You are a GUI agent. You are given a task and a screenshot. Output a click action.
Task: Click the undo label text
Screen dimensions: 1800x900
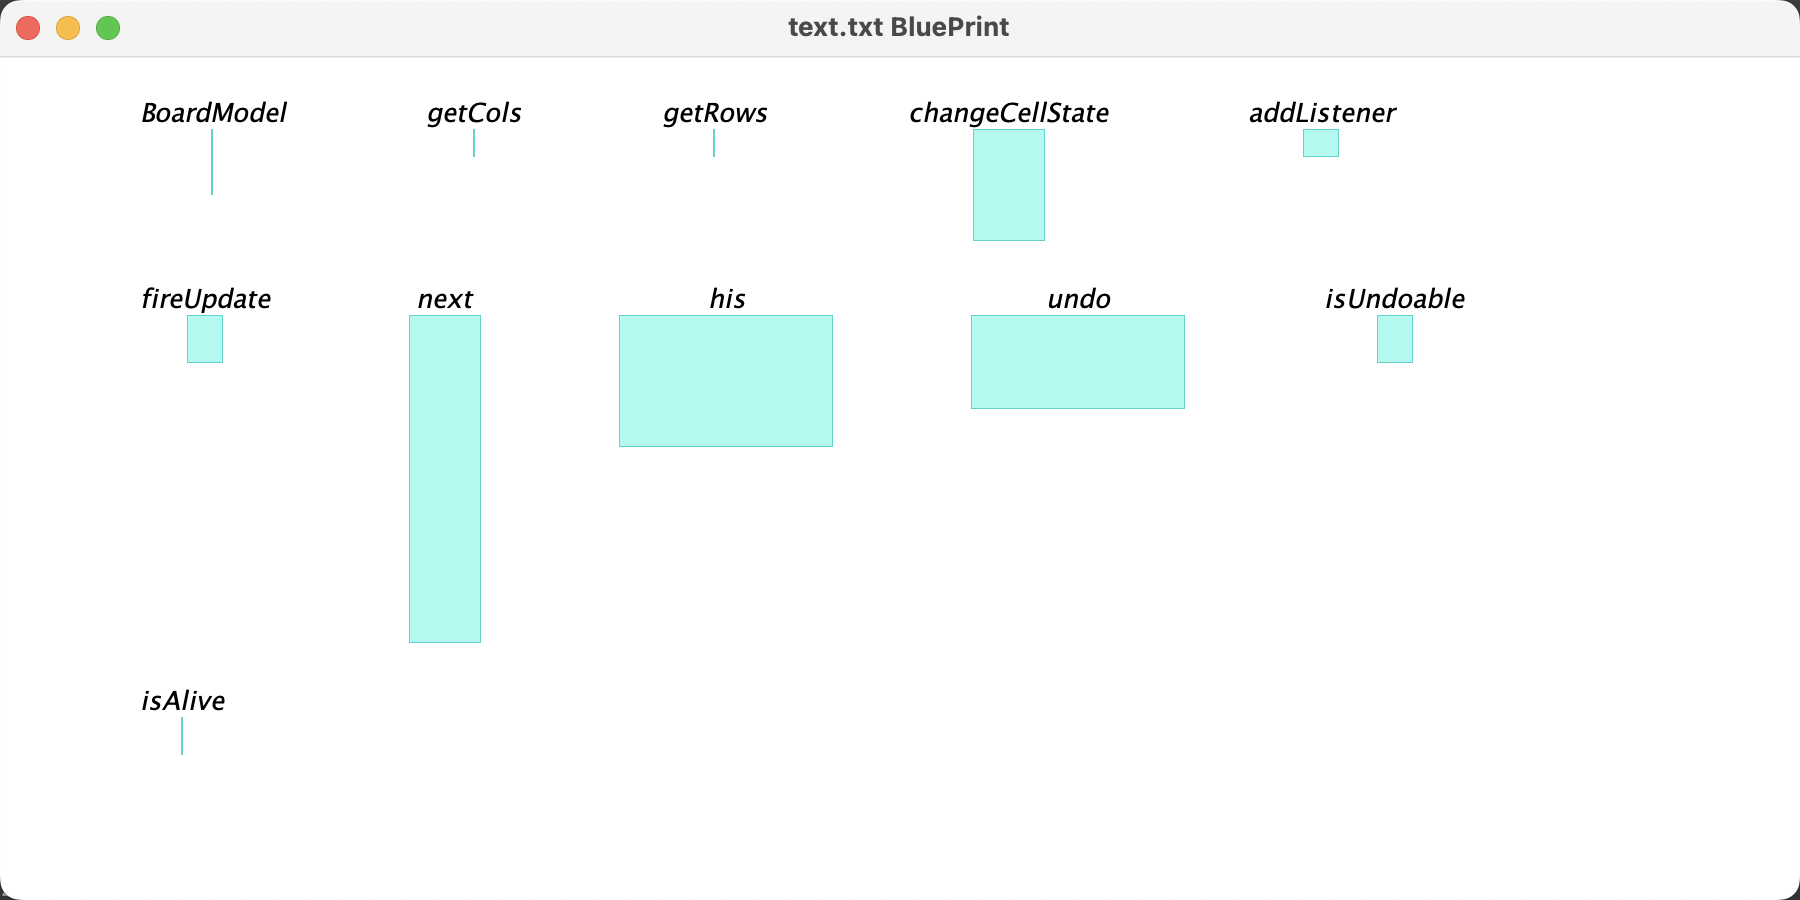pyautogui.click(x=1078, y=298)
